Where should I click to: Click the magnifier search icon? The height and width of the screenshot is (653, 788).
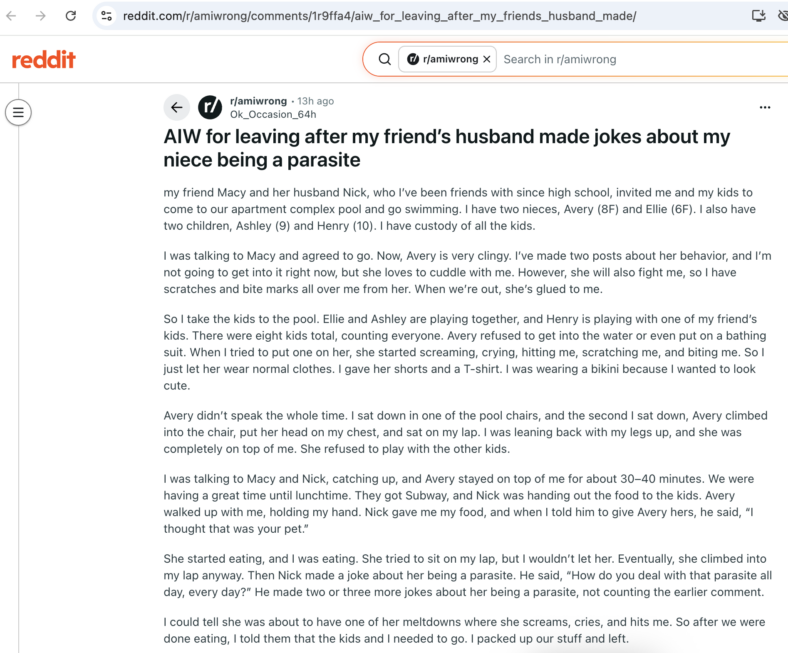[384, 59]
